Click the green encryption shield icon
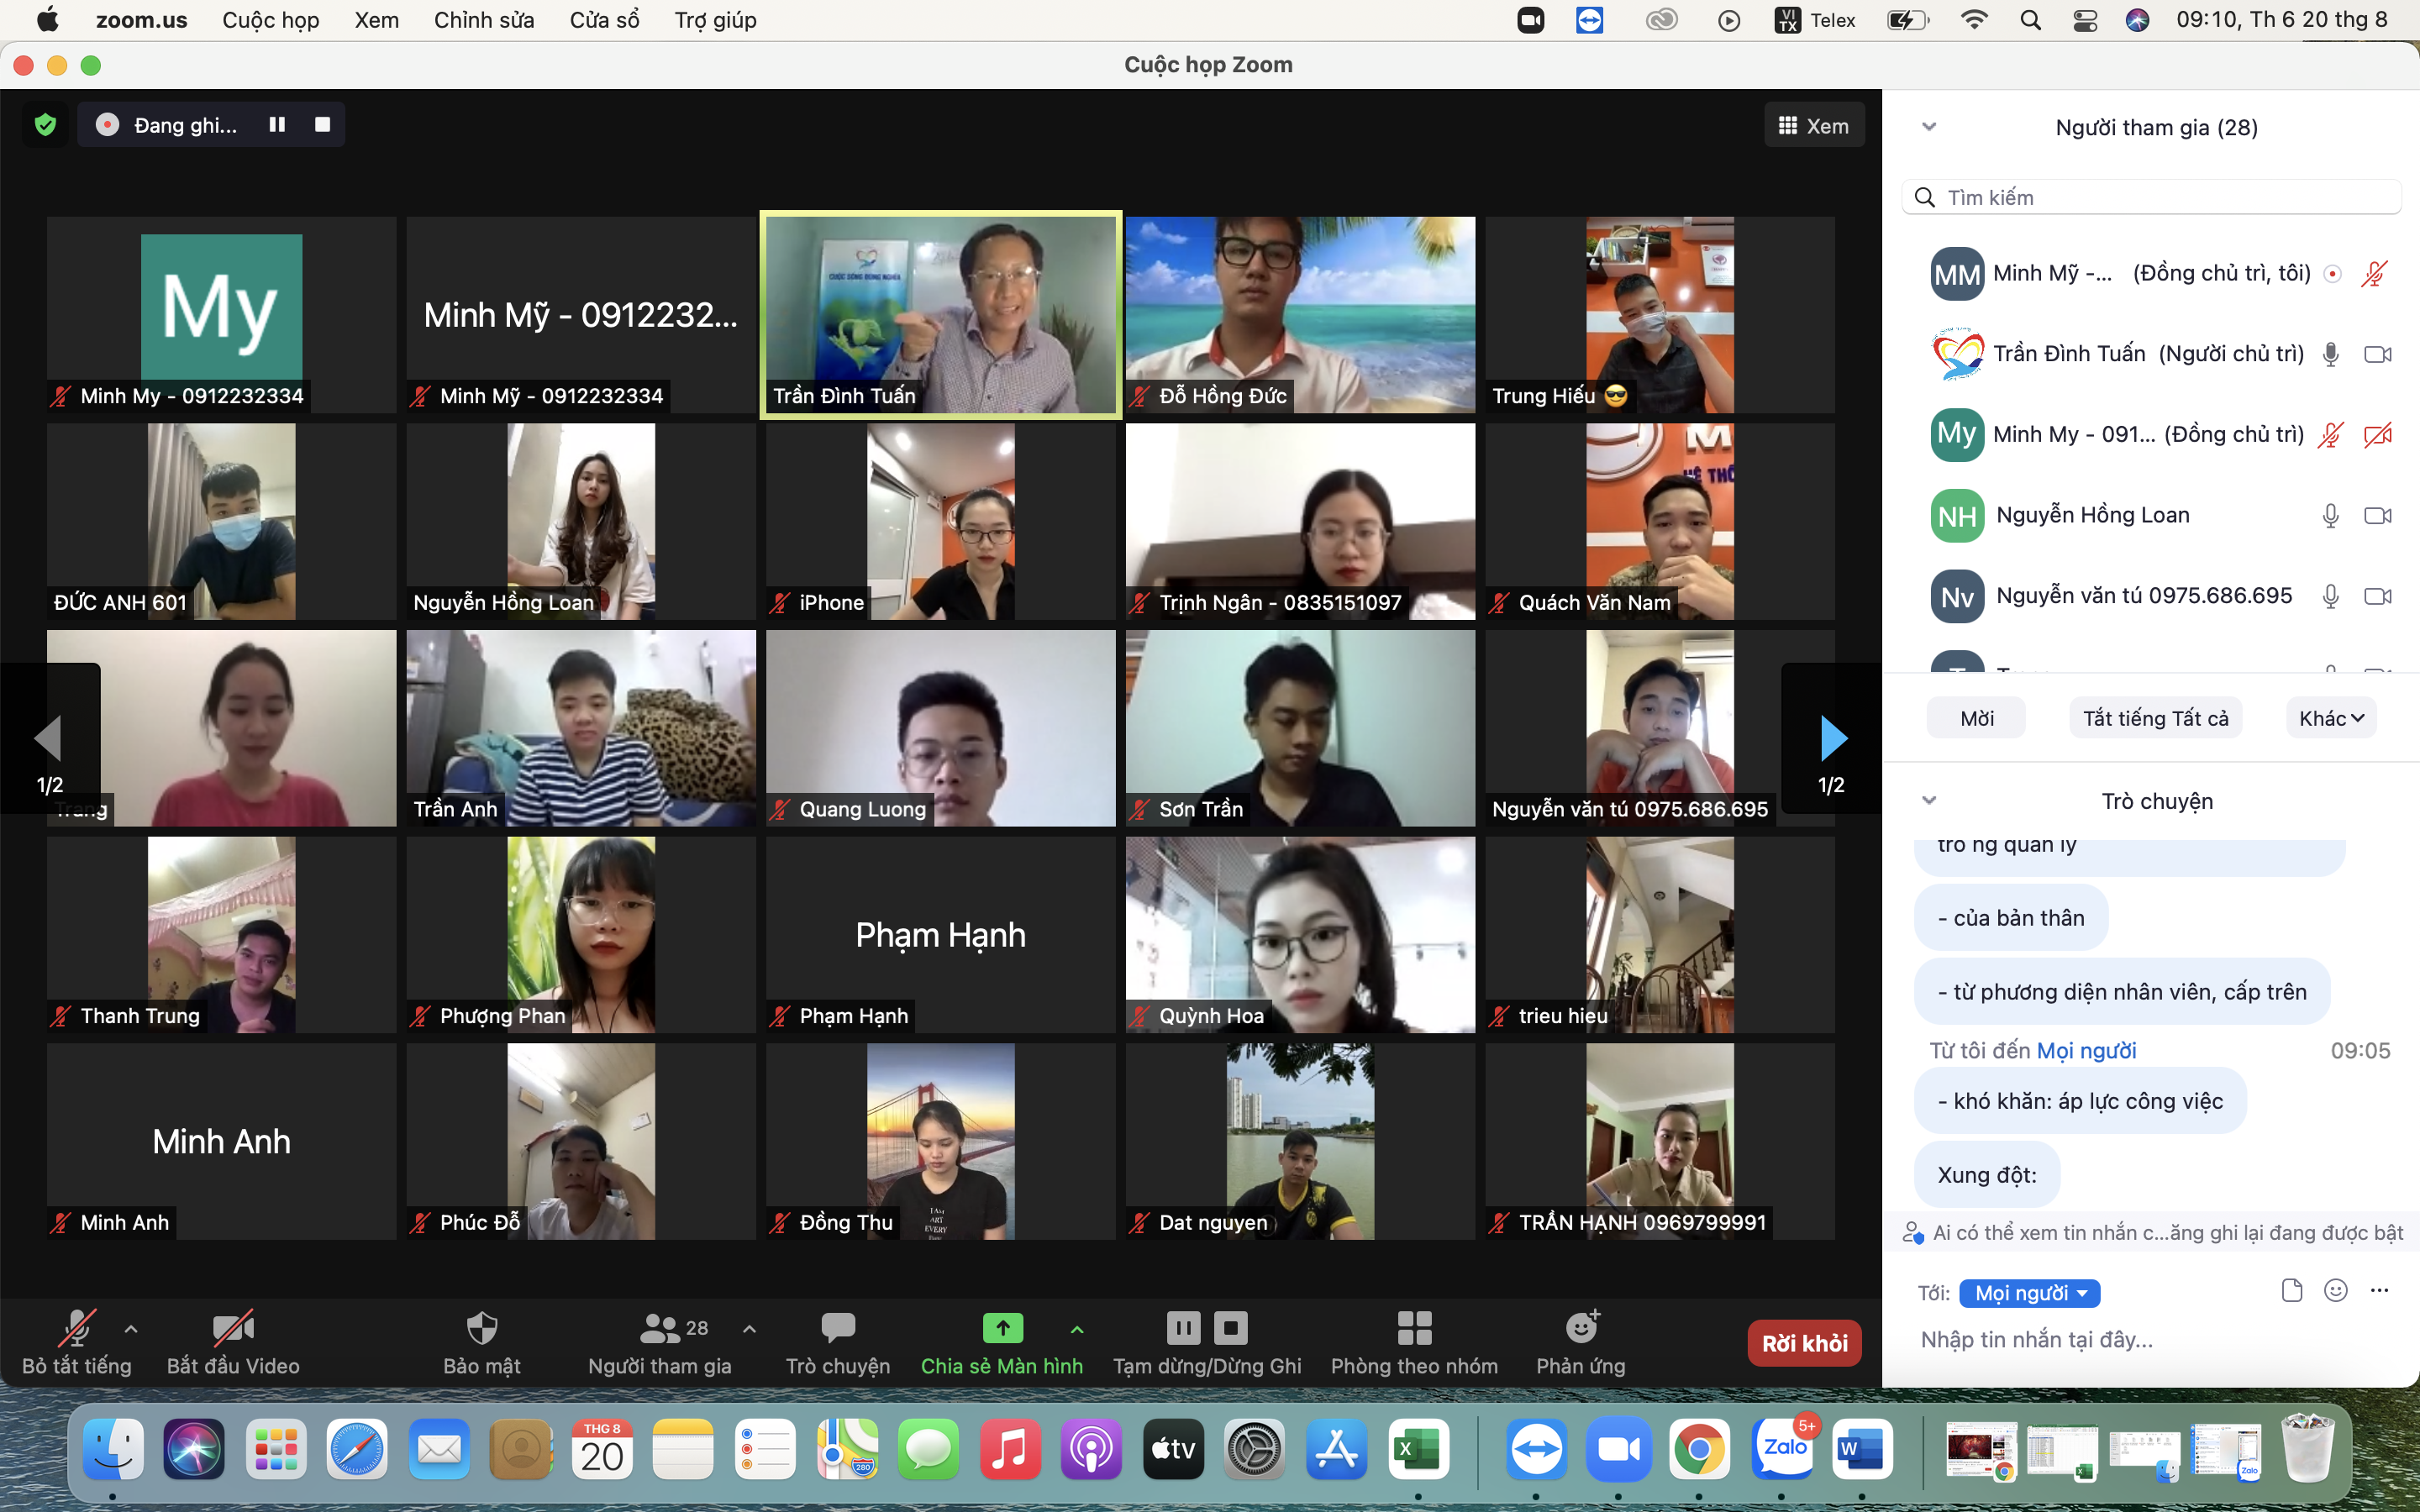 (x=45, y=125)
